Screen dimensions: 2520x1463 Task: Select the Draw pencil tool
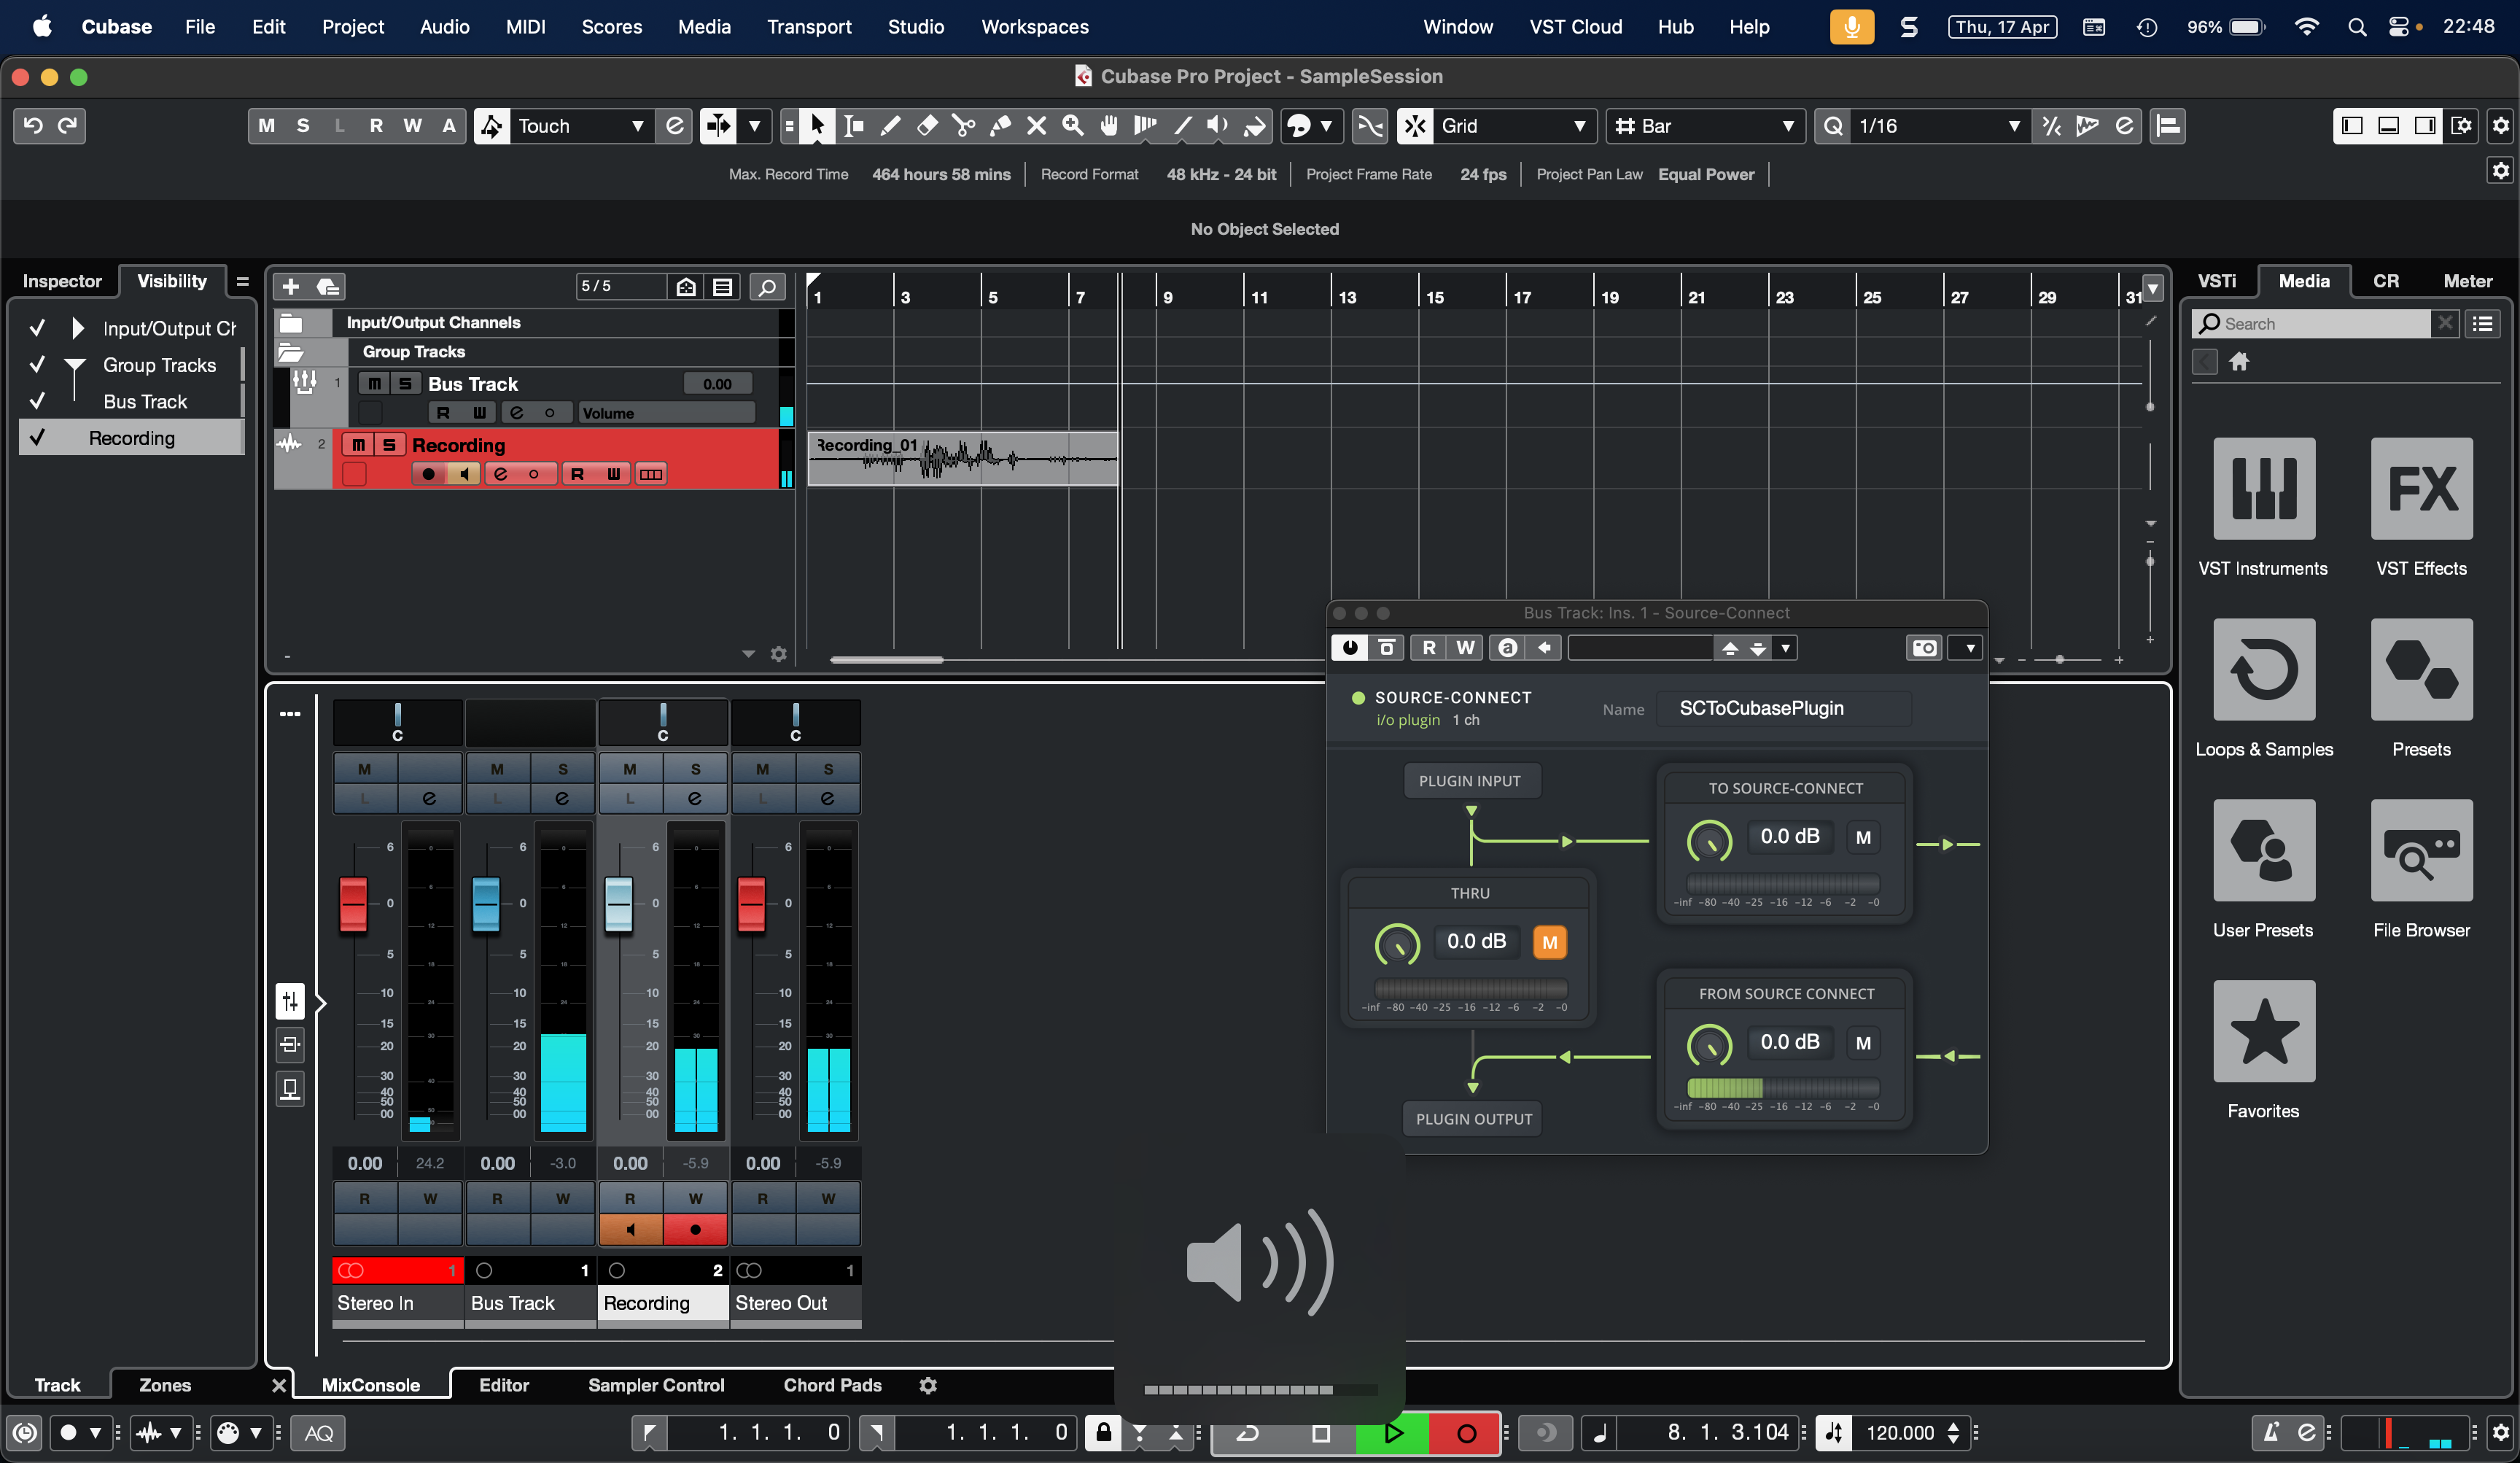tap(890, 126)
